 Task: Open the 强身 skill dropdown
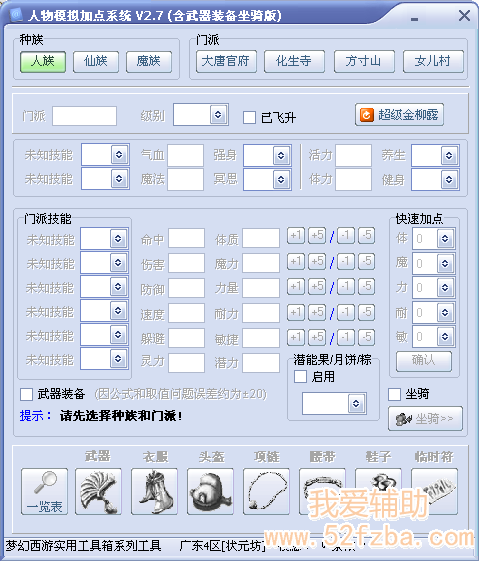coord(281,155)
